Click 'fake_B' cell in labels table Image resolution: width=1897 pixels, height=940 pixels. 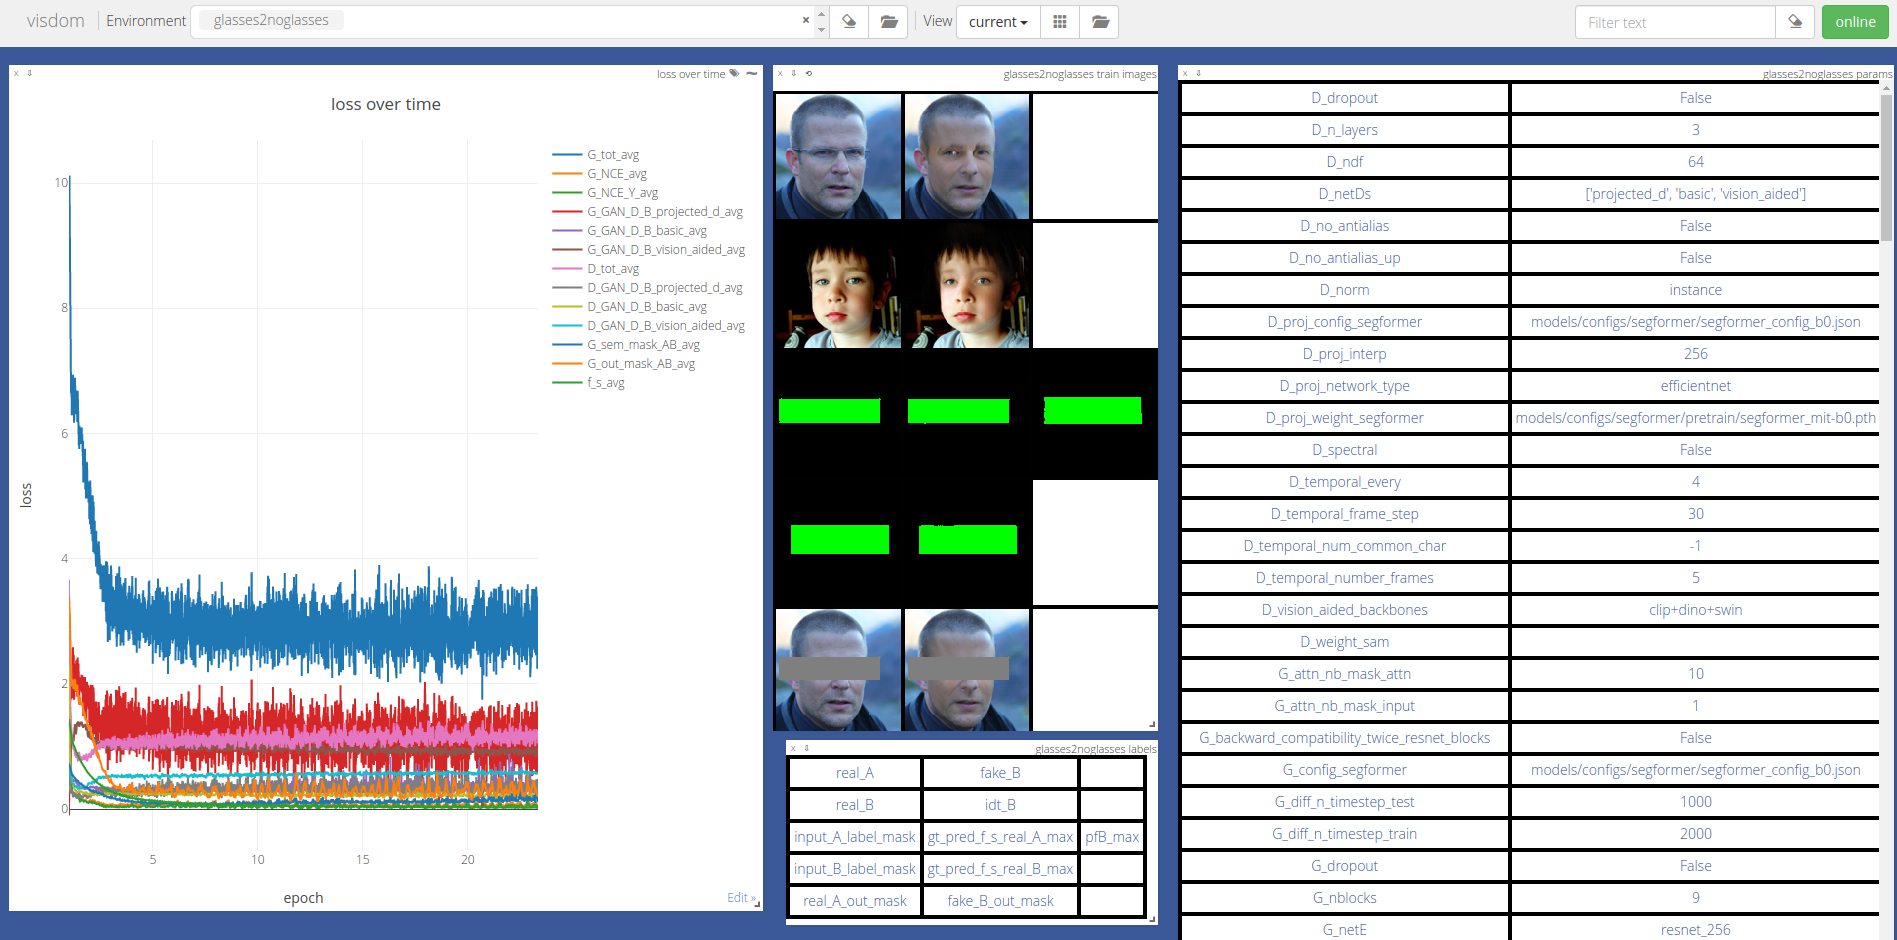click(1000, 773)
